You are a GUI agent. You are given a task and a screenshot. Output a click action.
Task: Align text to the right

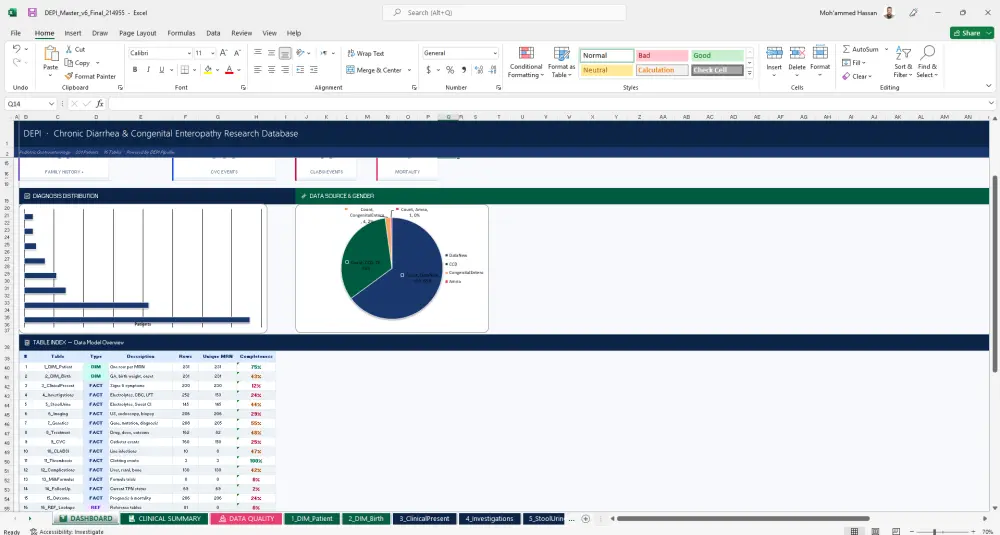(285, 70)
